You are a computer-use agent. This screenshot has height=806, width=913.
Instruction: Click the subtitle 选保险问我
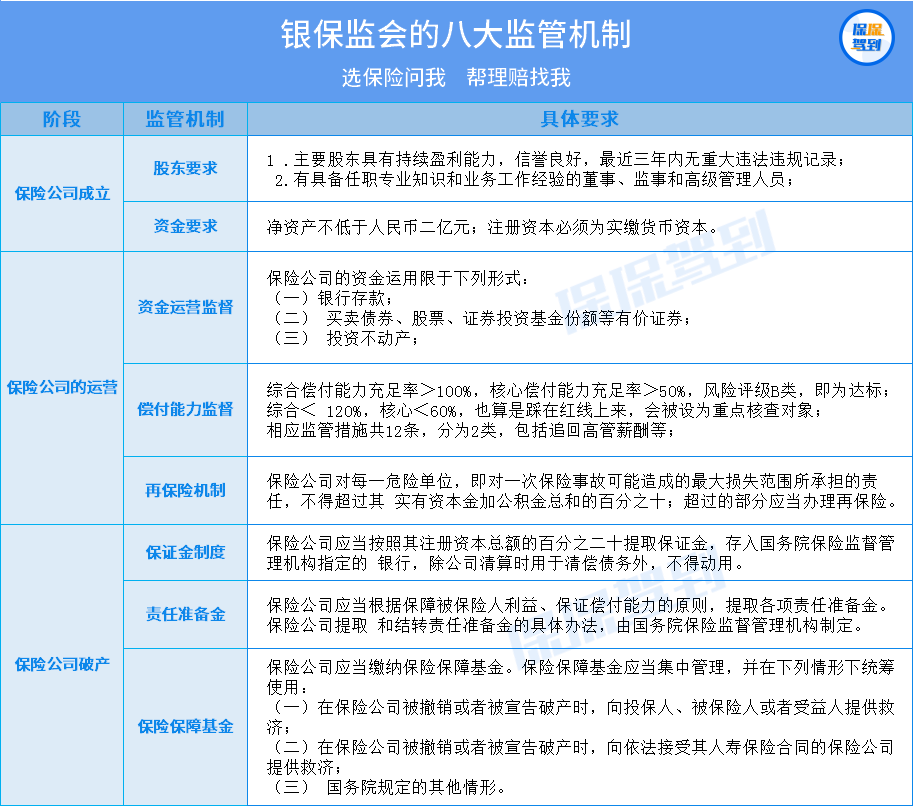394,77
